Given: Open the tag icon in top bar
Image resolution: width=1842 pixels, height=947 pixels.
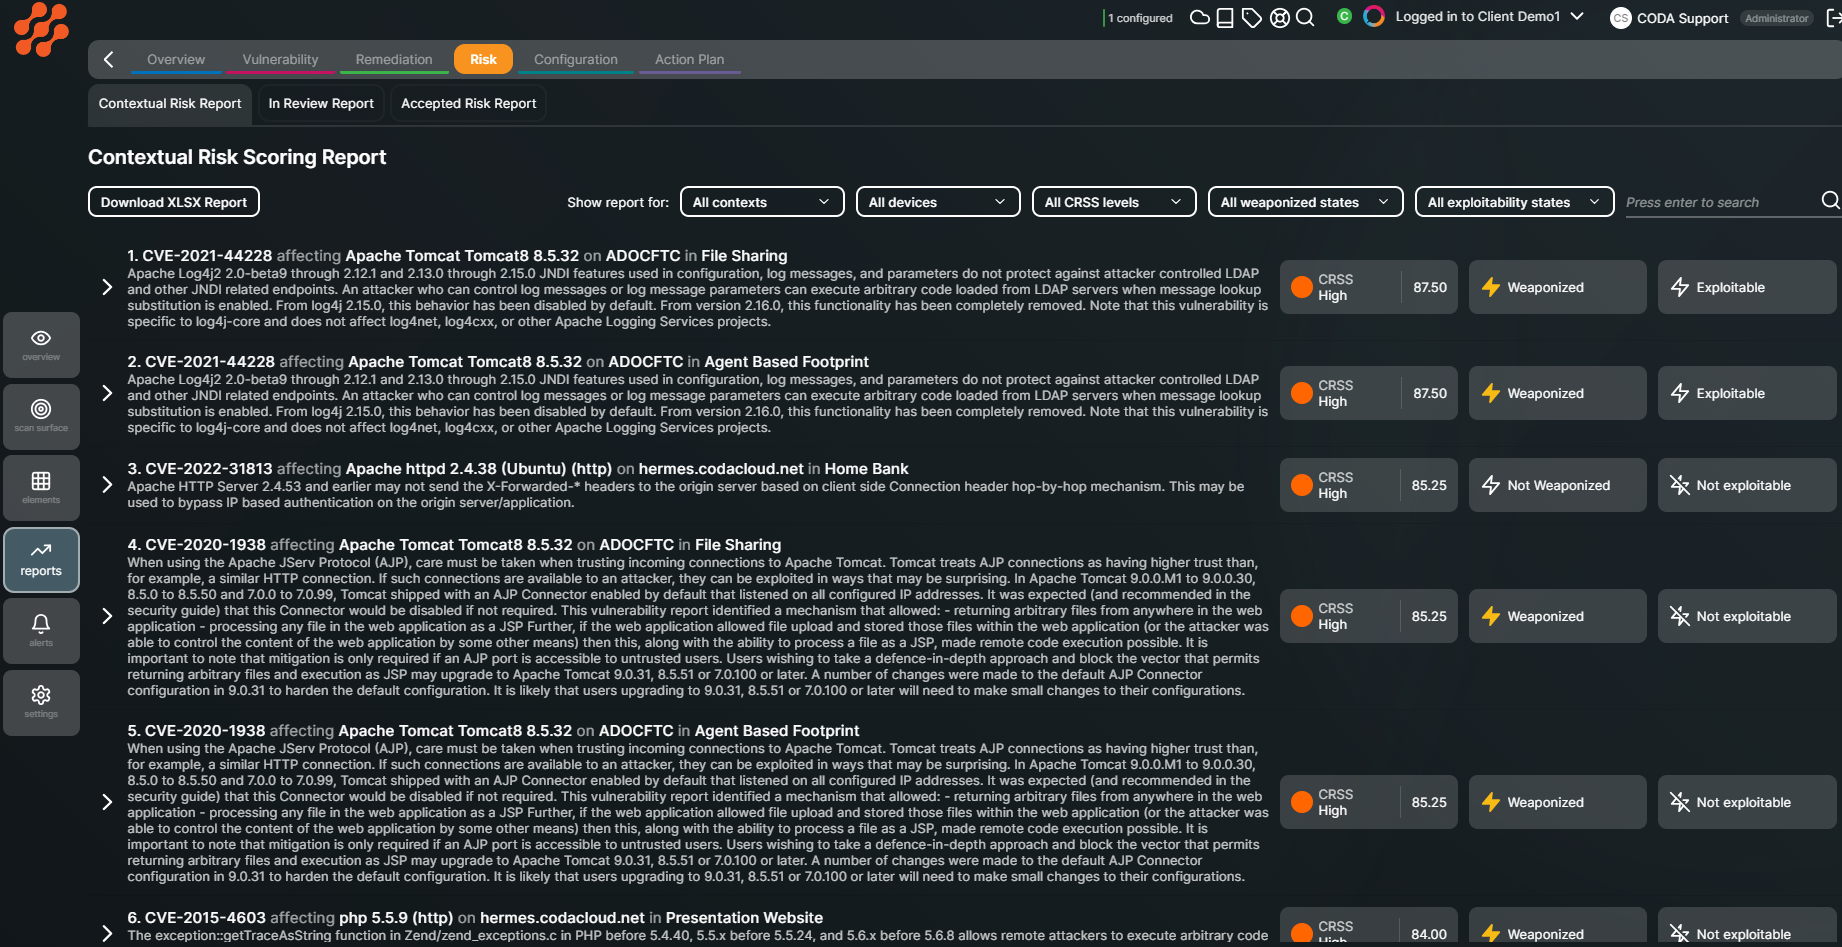Looking at the screenshot, I should click(x=1252, y=18).
